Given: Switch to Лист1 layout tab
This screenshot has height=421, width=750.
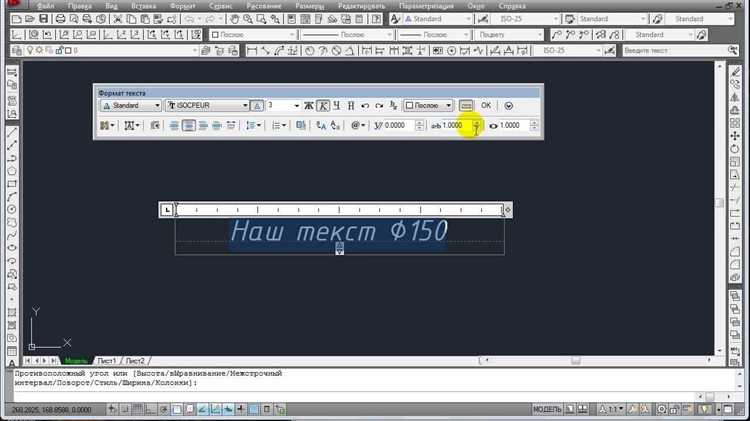Looking at the screenshot, I should (x=107, y=361).
